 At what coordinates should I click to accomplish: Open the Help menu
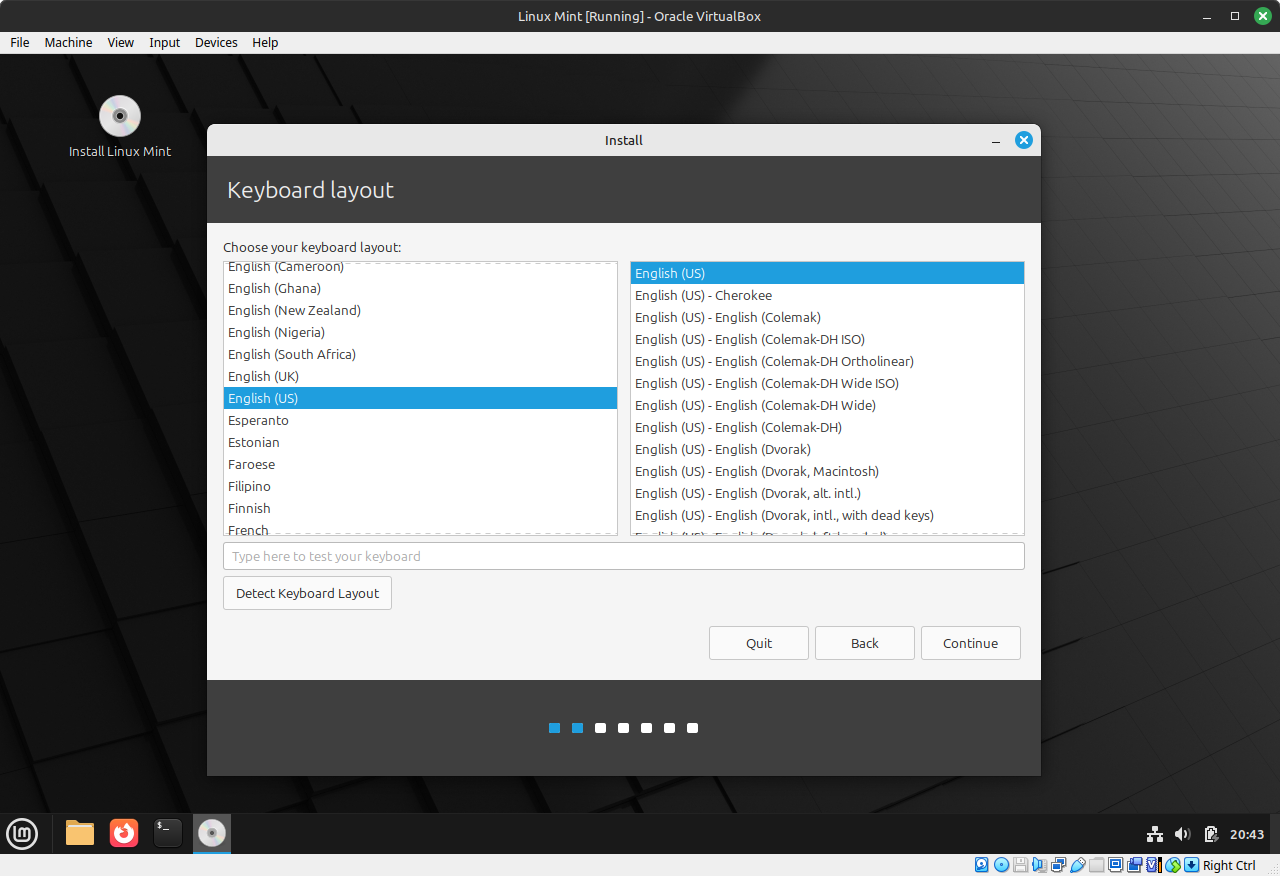tap(265, 43)
